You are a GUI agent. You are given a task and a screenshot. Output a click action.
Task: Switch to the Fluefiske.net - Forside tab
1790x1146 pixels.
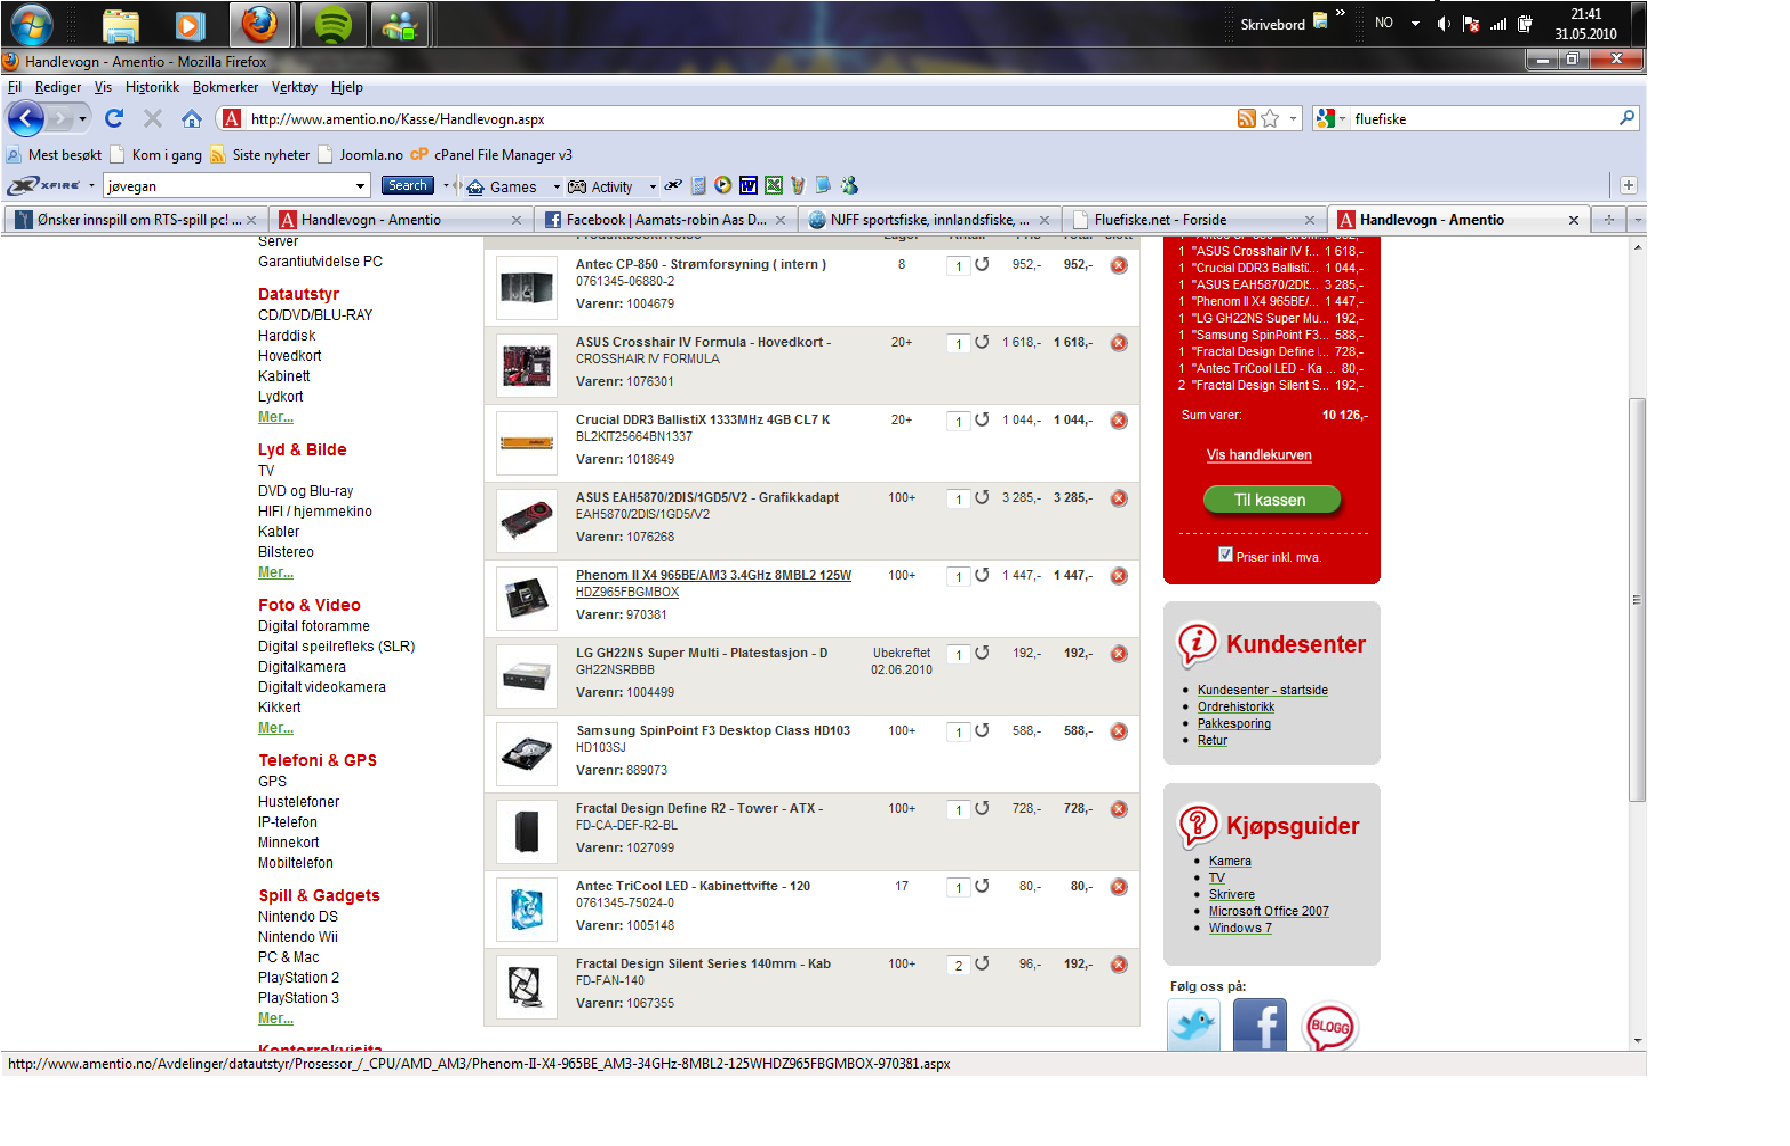point(1194,220)
